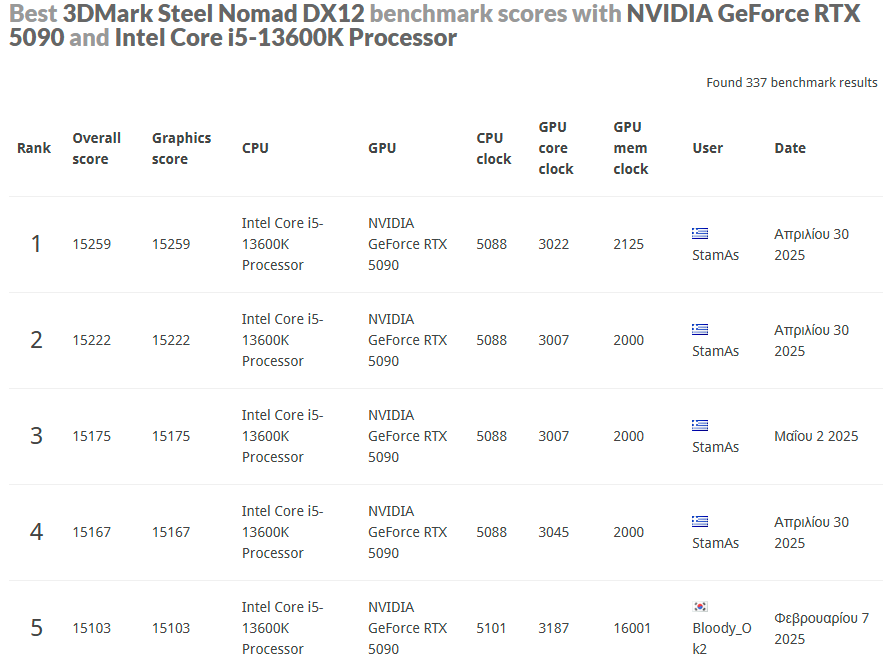This screenshot has width=883, height=661.
Task: Sort by the Overall score column header
Action: [96, 149]
